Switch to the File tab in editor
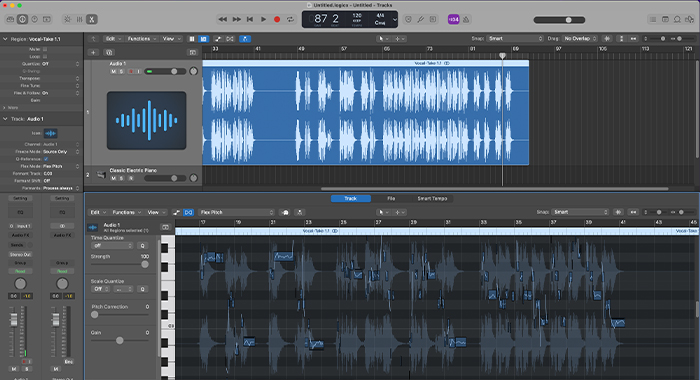Image resolution: width=700 pixels, height=380 pixels. click(x=391, y=198)
